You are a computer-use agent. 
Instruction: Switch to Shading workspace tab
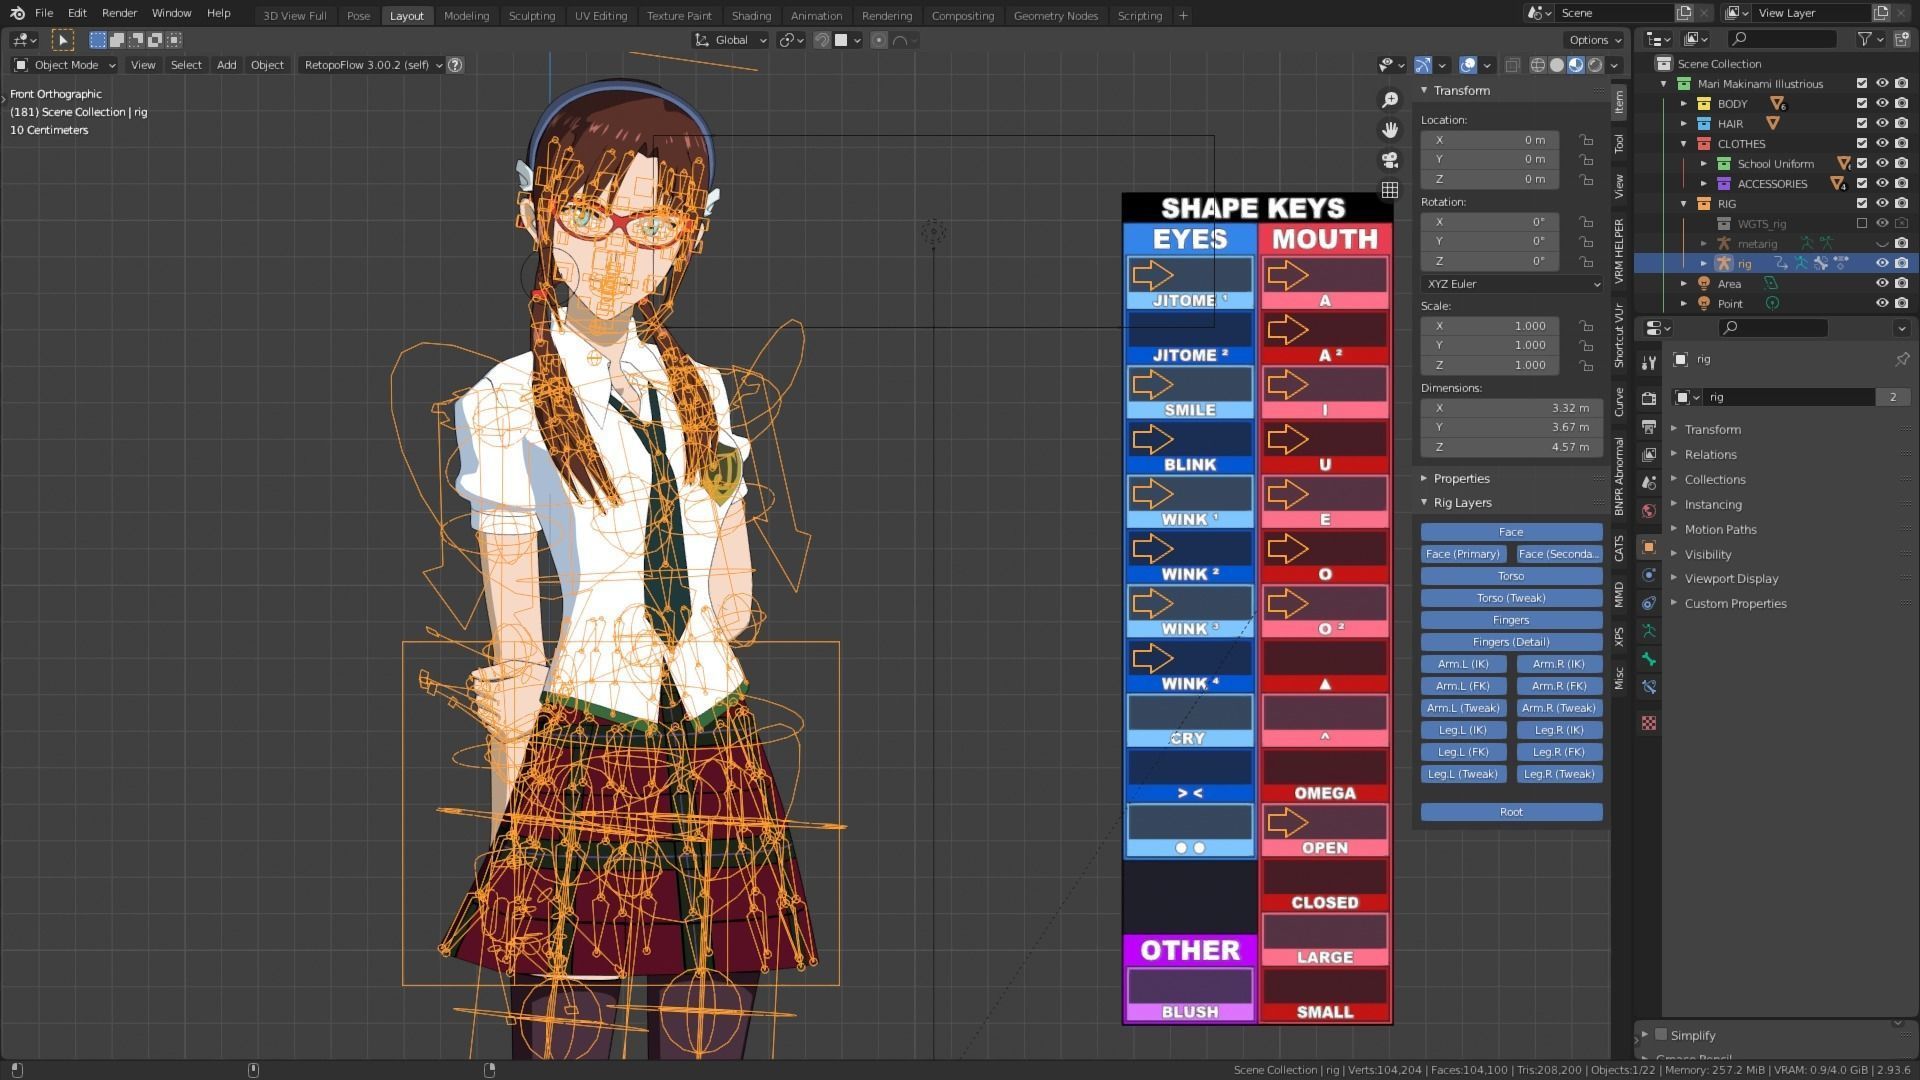coord(750,15)
